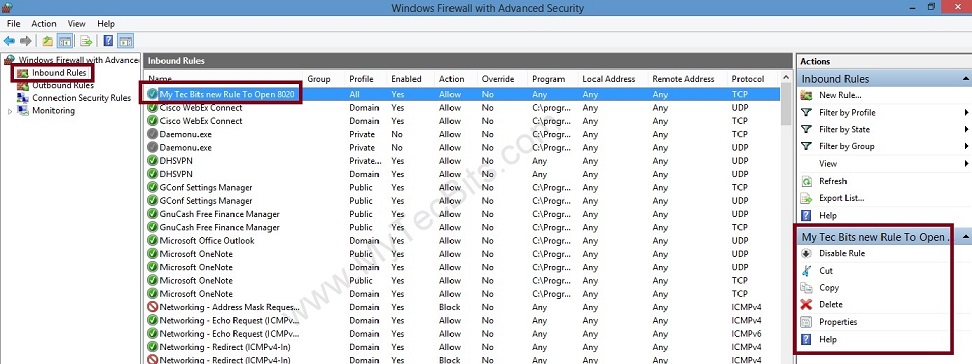Click the Back arrow toolbar icon

pos(9,41)
